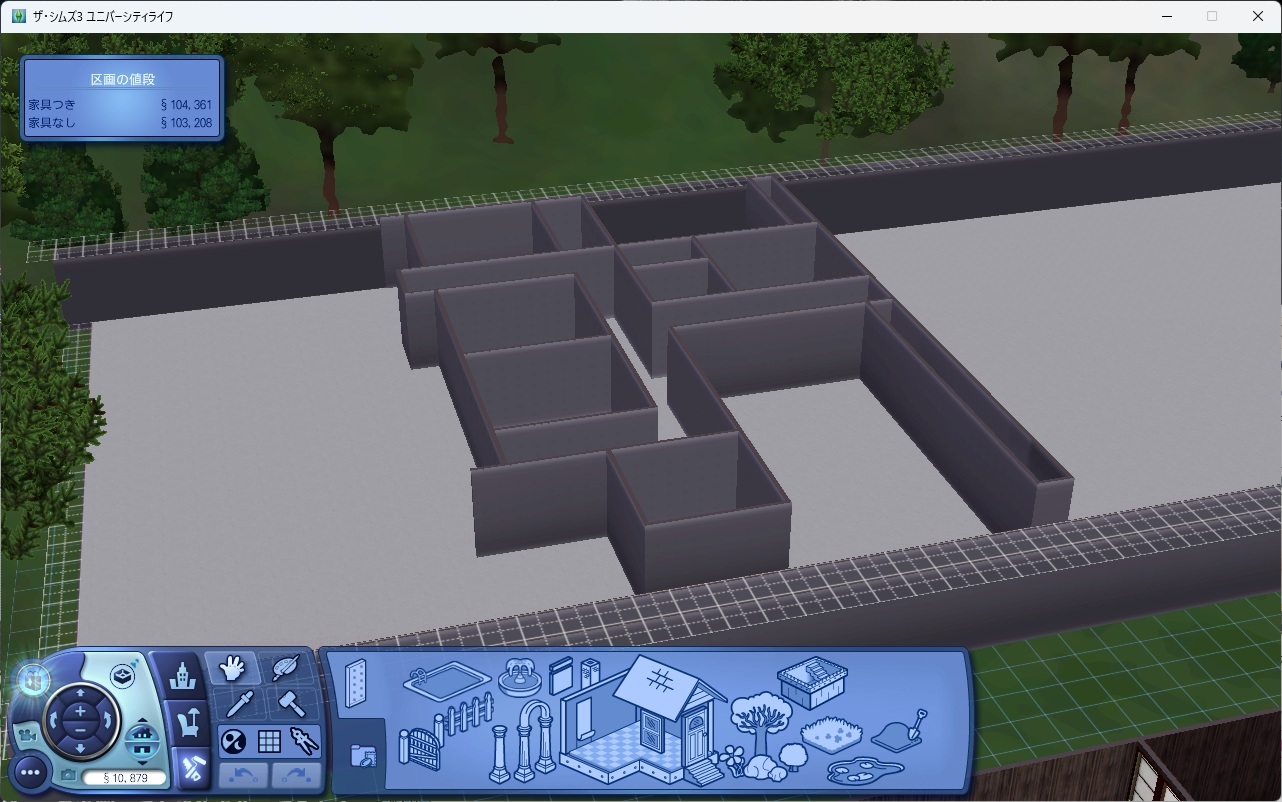The width and height of the screenshot is (1282, 802).
Task: Open the terrain sculpting shovel tool
Action: [900, 731]
